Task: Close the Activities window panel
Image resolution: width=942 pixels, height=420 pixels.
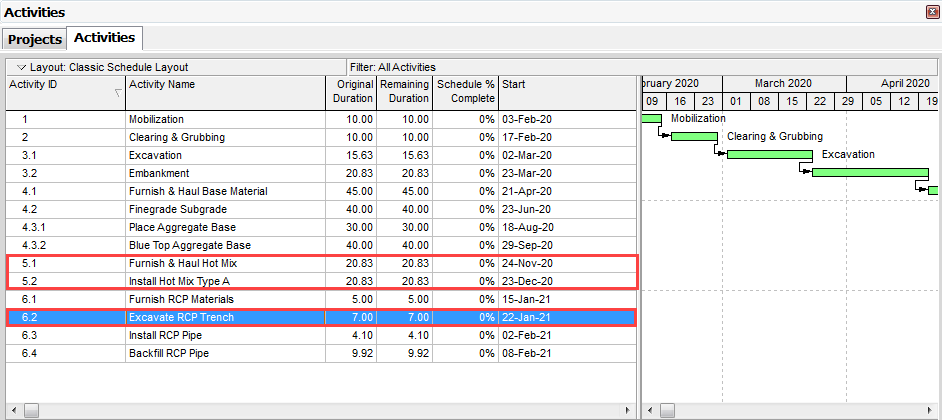Action: [931, 12]
